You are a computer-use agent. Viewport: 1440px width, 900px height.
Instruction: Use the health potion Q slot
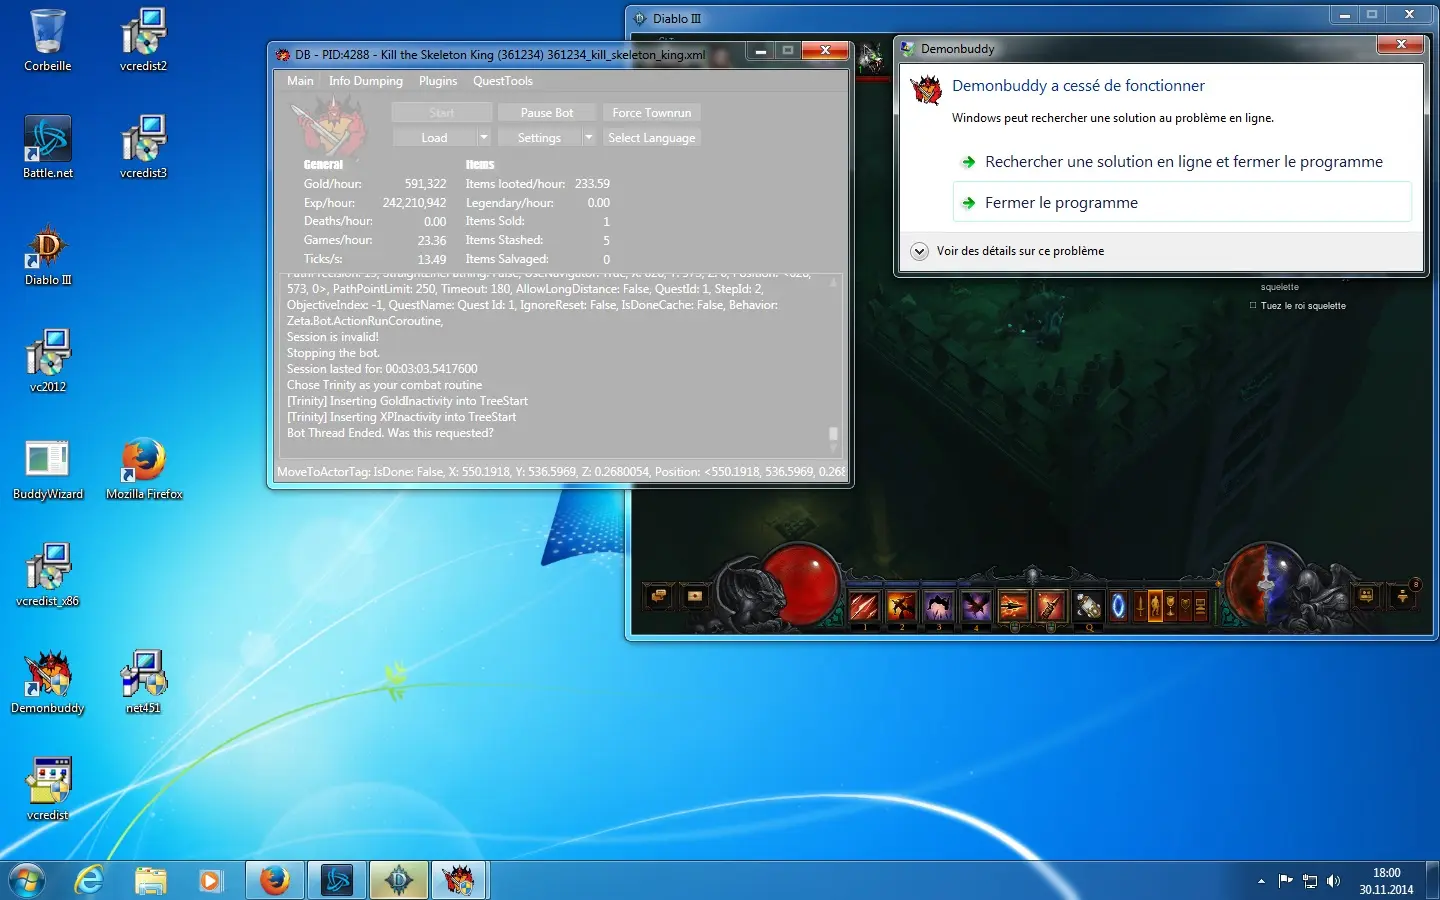[1088, 606]
